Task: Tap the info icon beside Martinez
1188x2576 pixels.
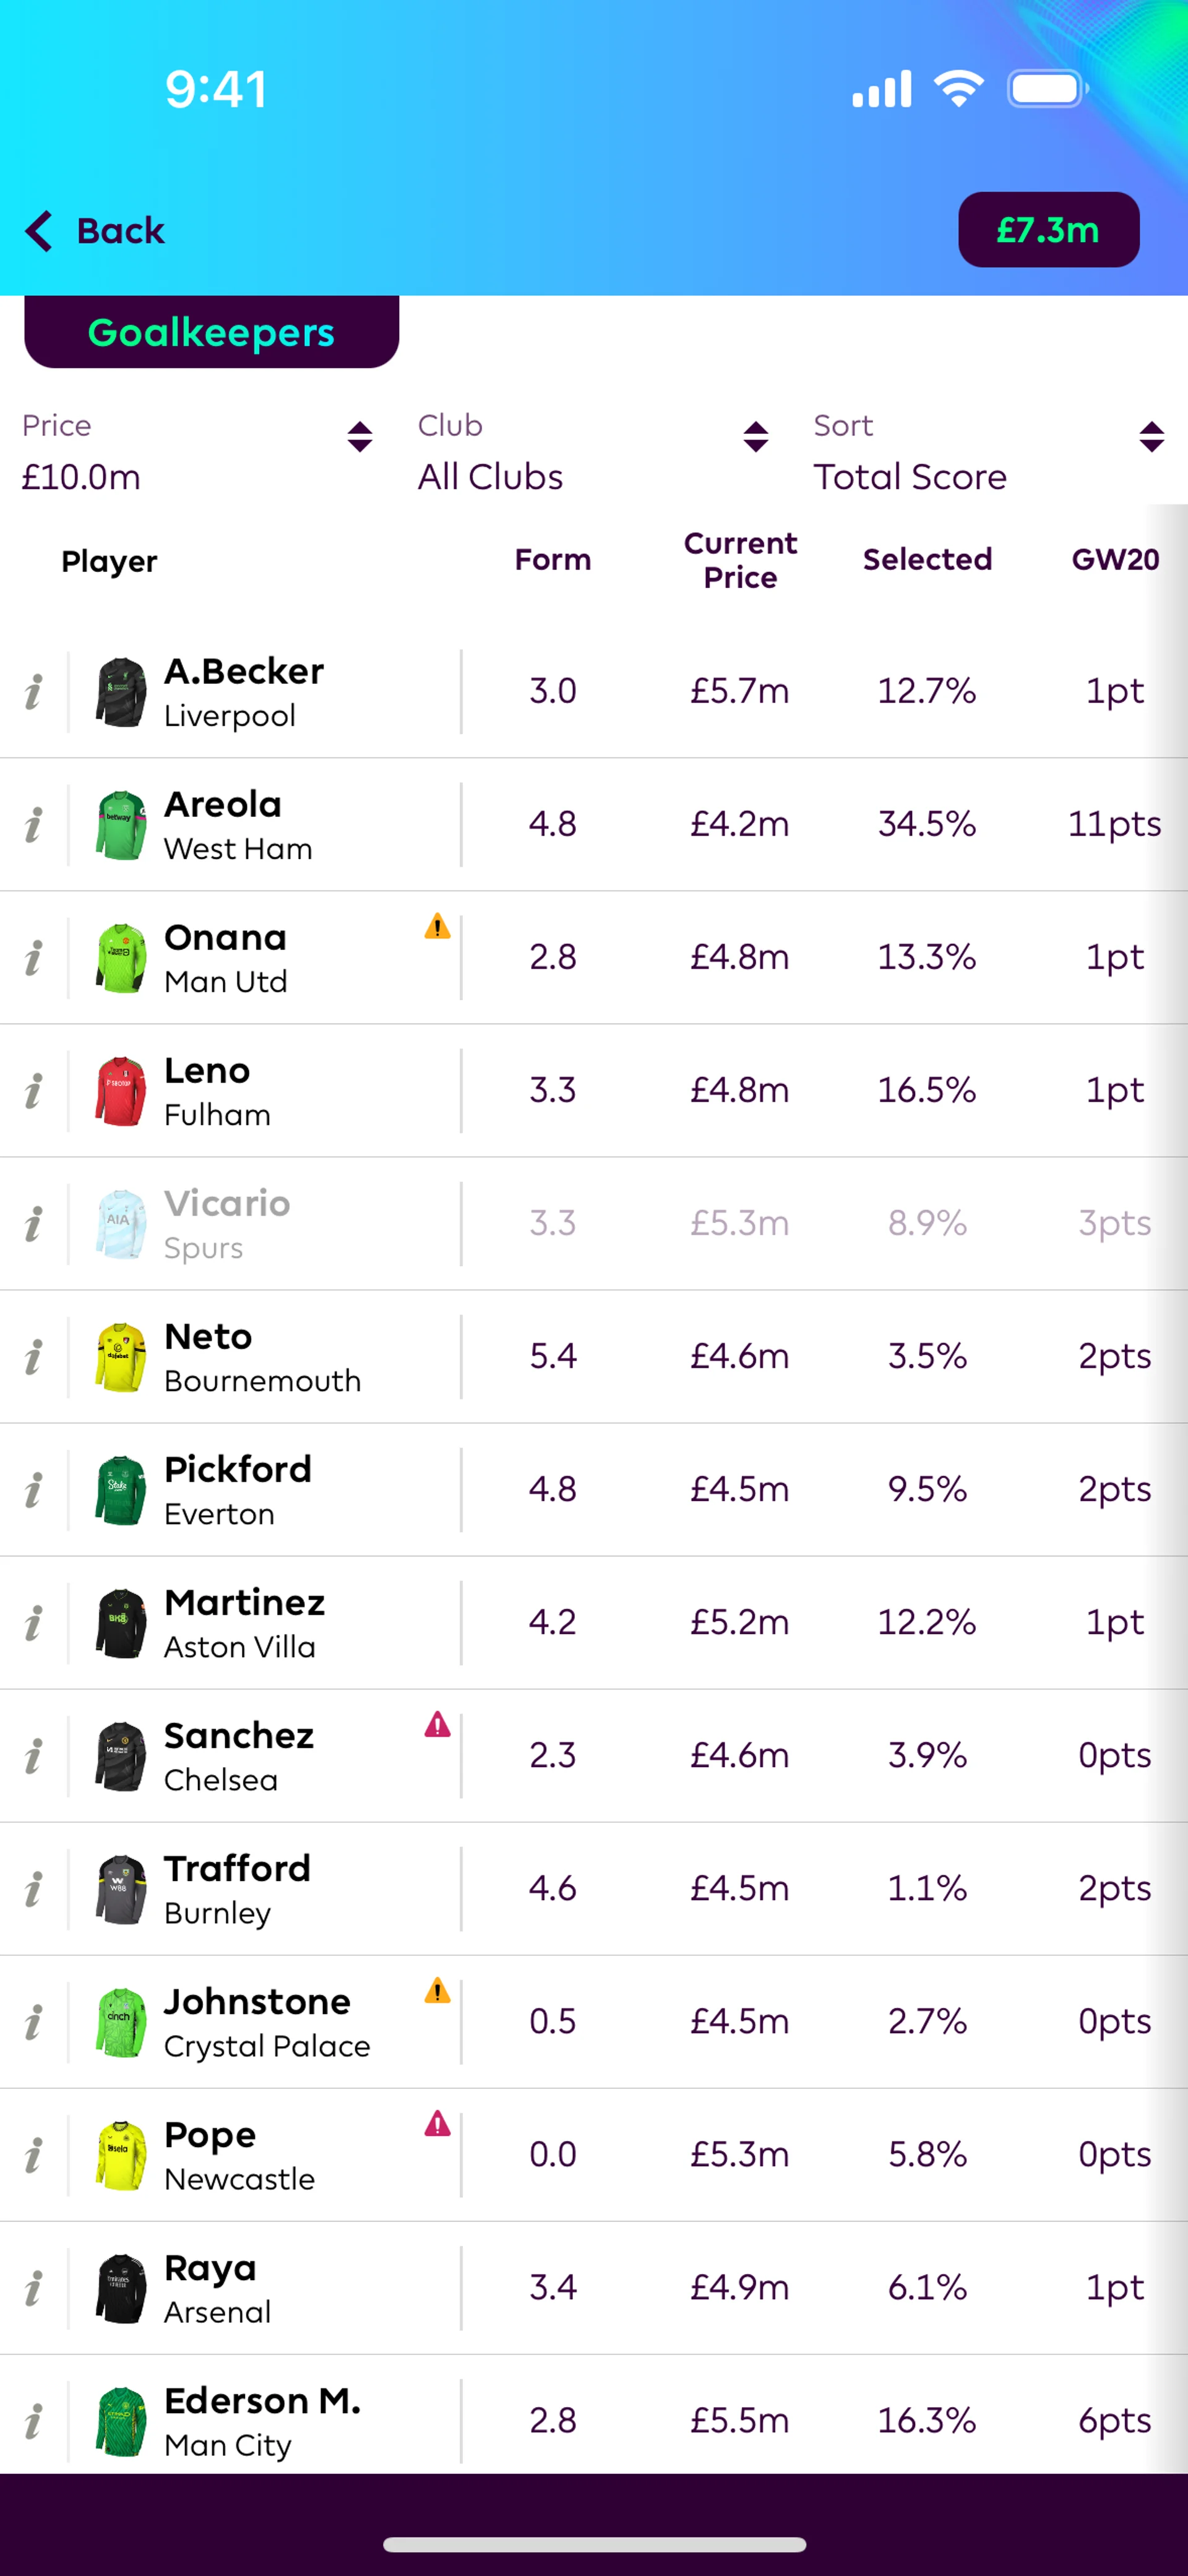Action: 34,1623
